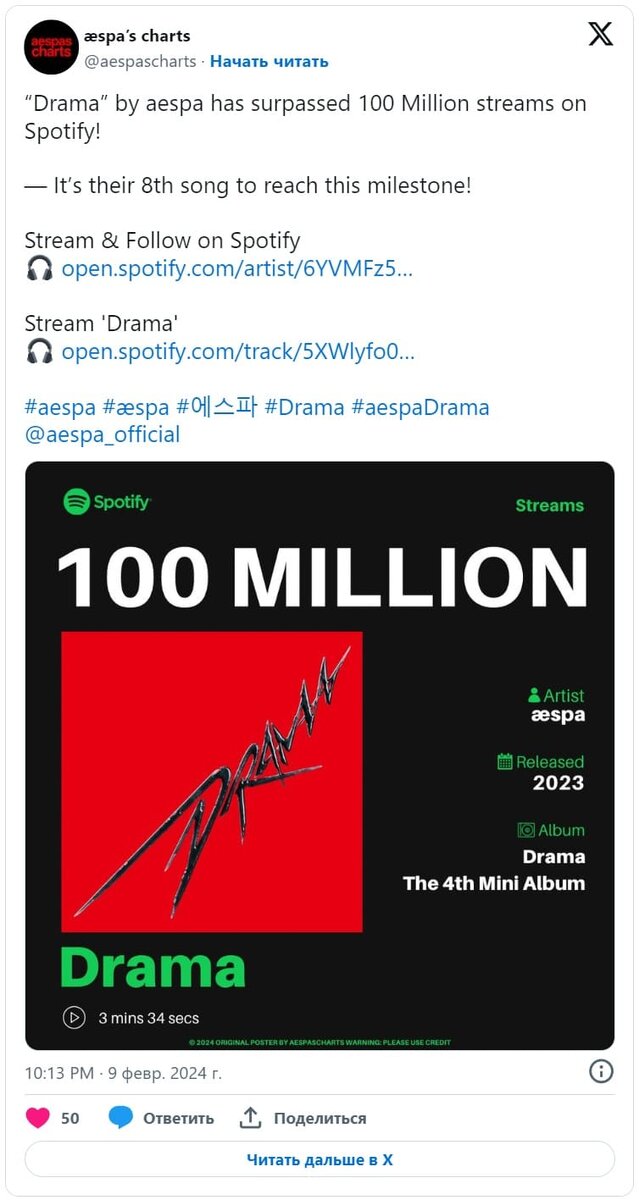Screen dimensions: 639x1200
Task: Click the share upload arrow icon
Action: pyautogui.click(x=251, y=1118)
